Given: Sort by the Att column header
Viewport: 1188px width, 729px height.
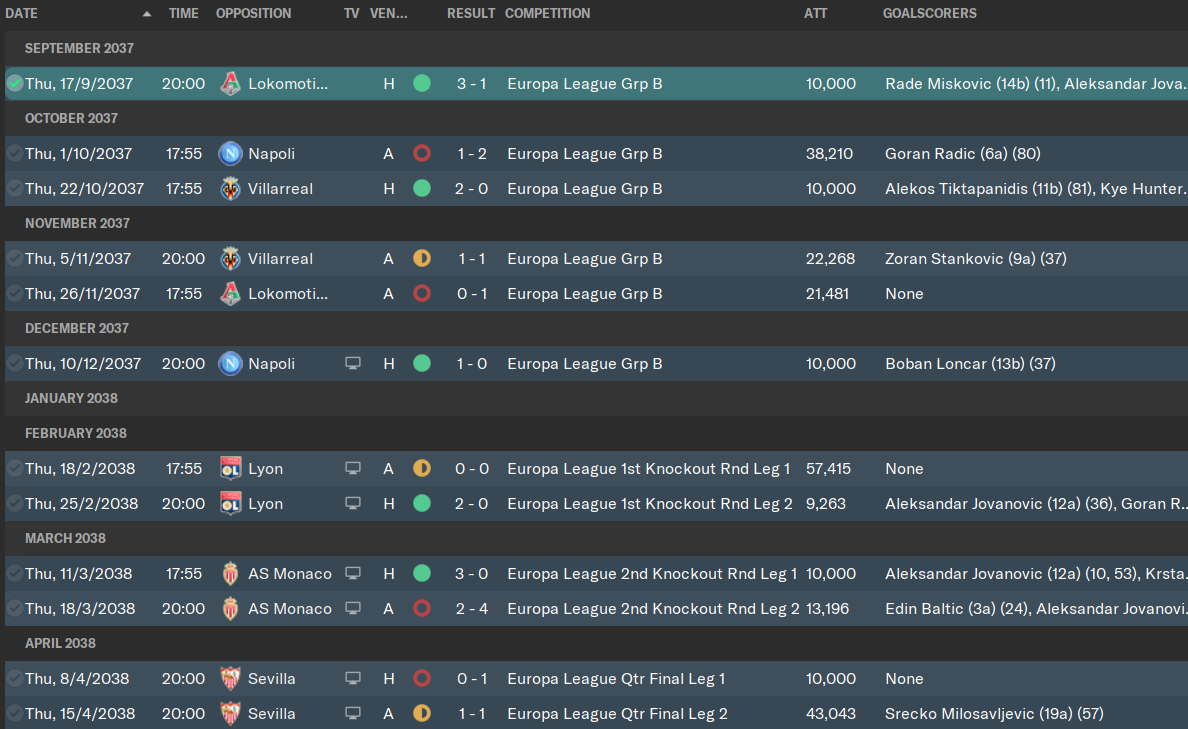Looking at the screenshot, I should pyautogui.click(x=815, y=14).
